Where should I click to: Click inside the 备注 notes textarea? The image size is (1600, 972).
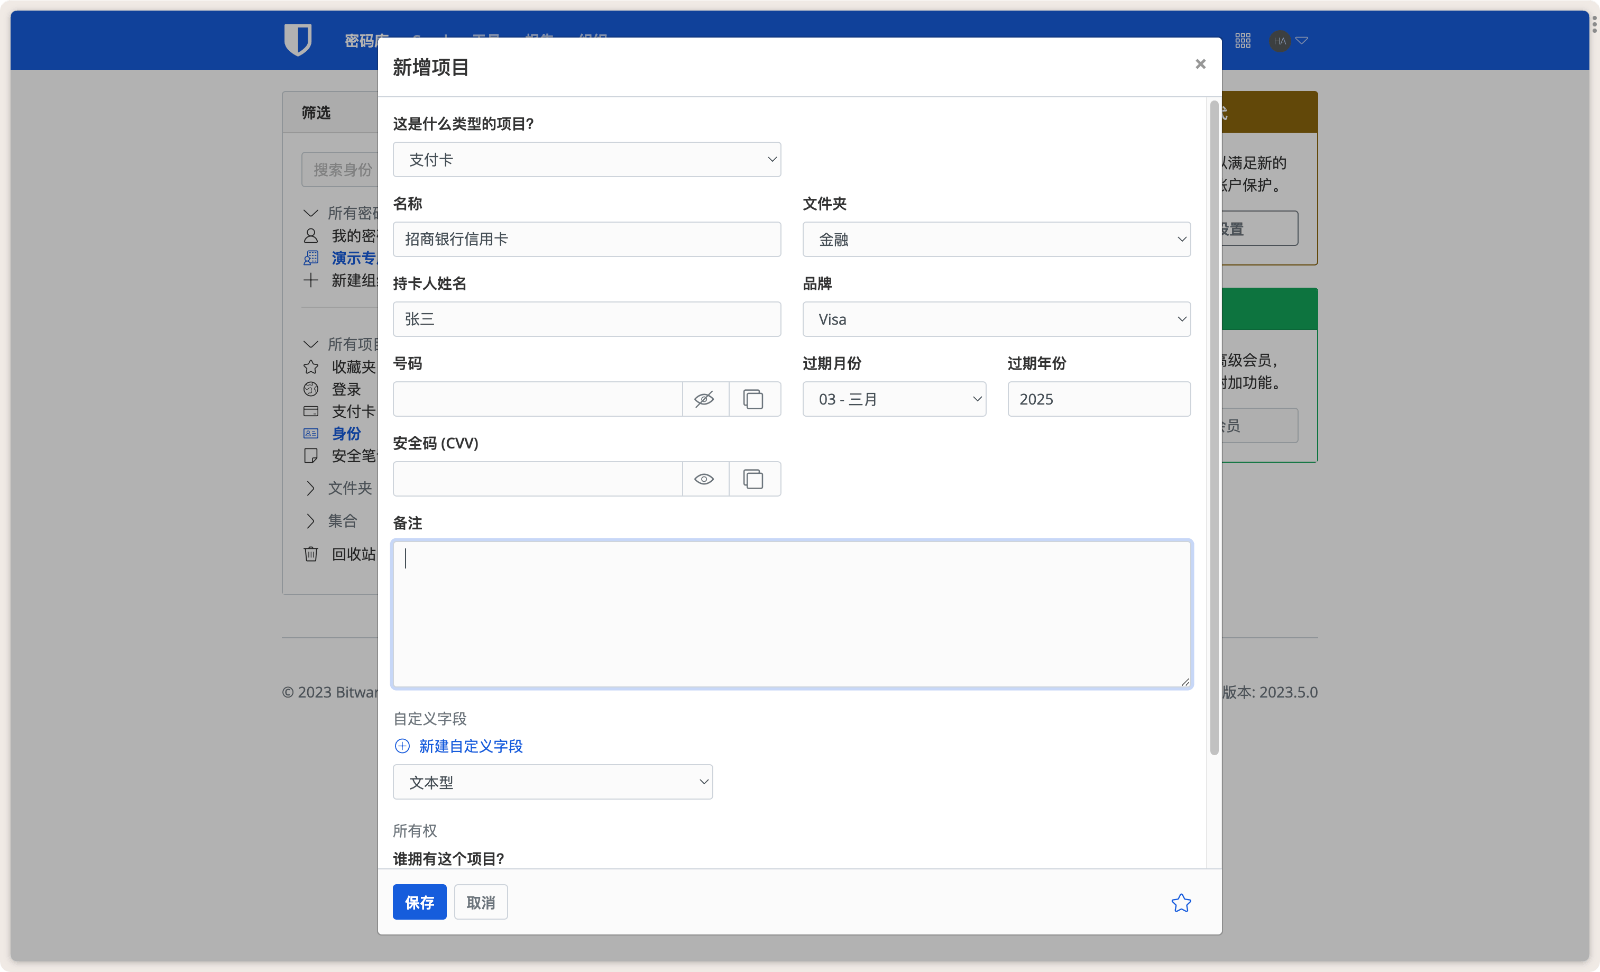click(x=791, y=614)
